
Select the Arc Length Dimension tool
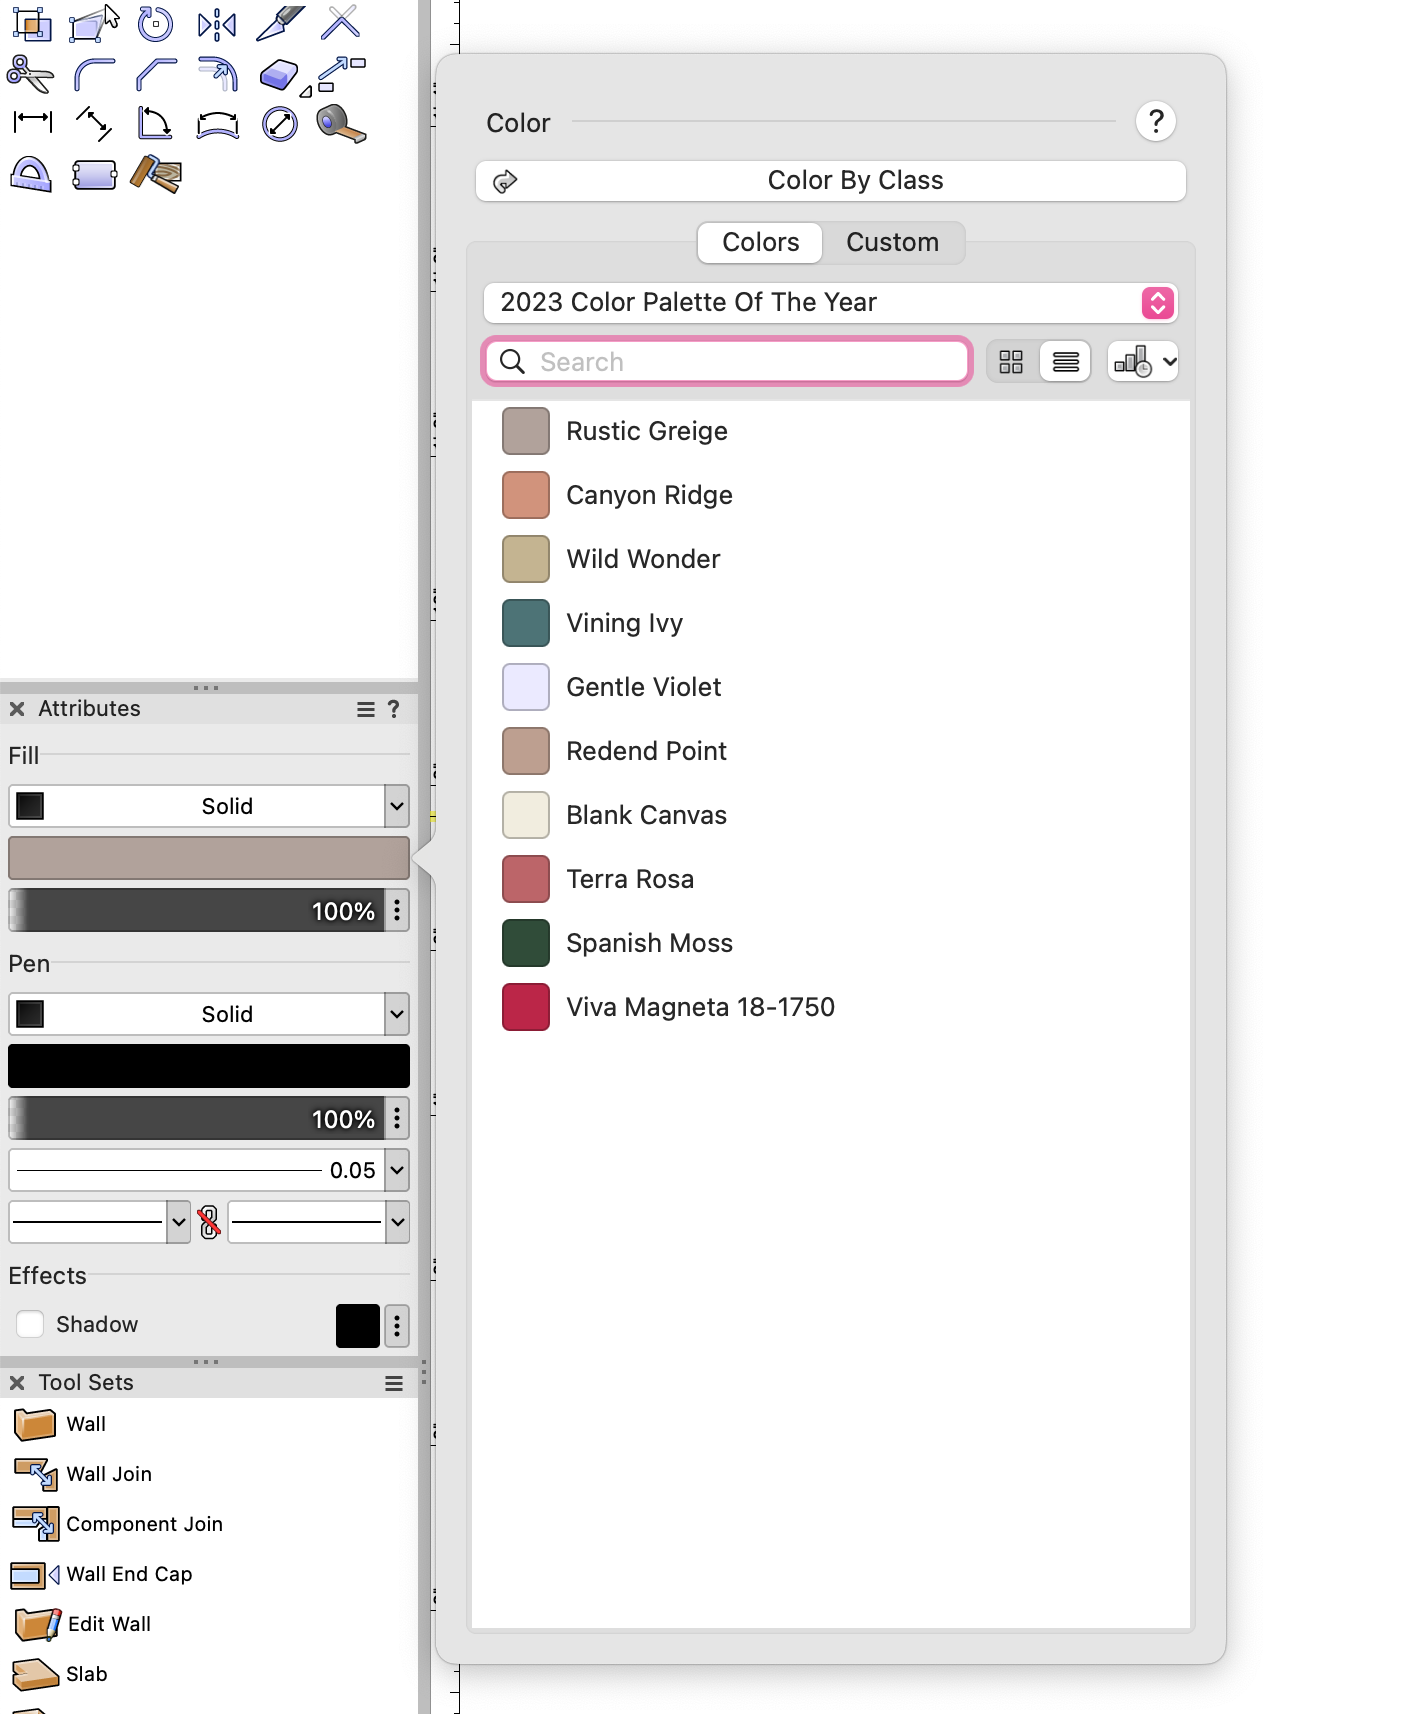pyautogui.click(x=218, y=124)
